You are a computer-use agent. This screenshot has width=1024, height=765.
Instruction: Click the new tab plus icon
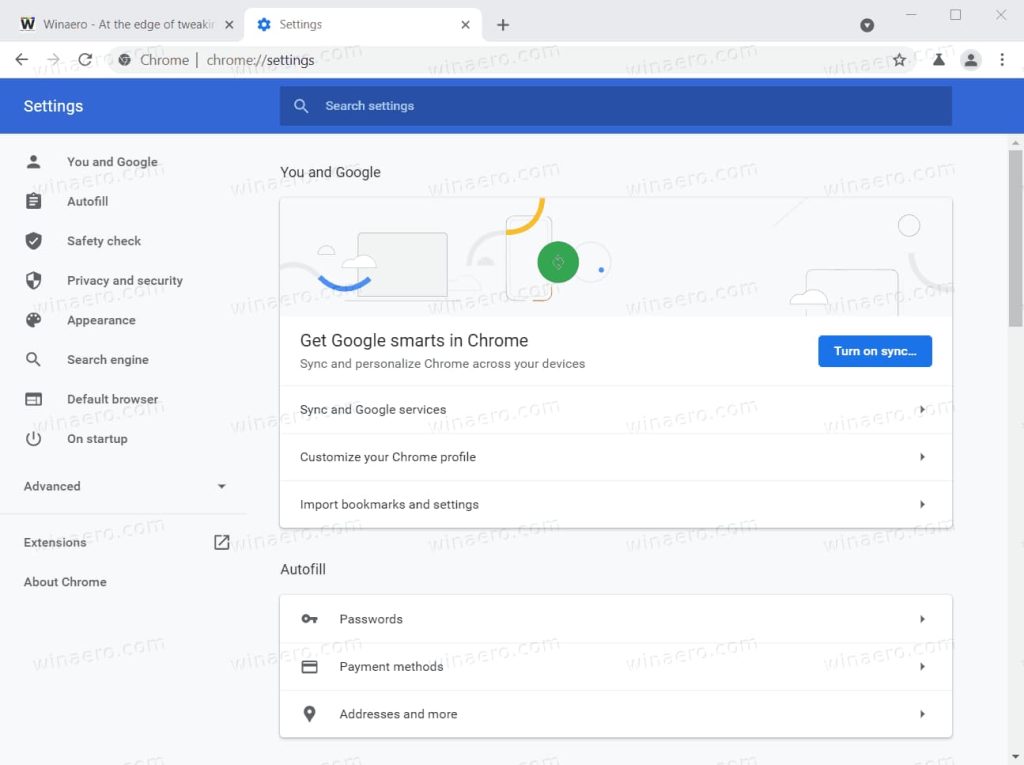(502, 25)
